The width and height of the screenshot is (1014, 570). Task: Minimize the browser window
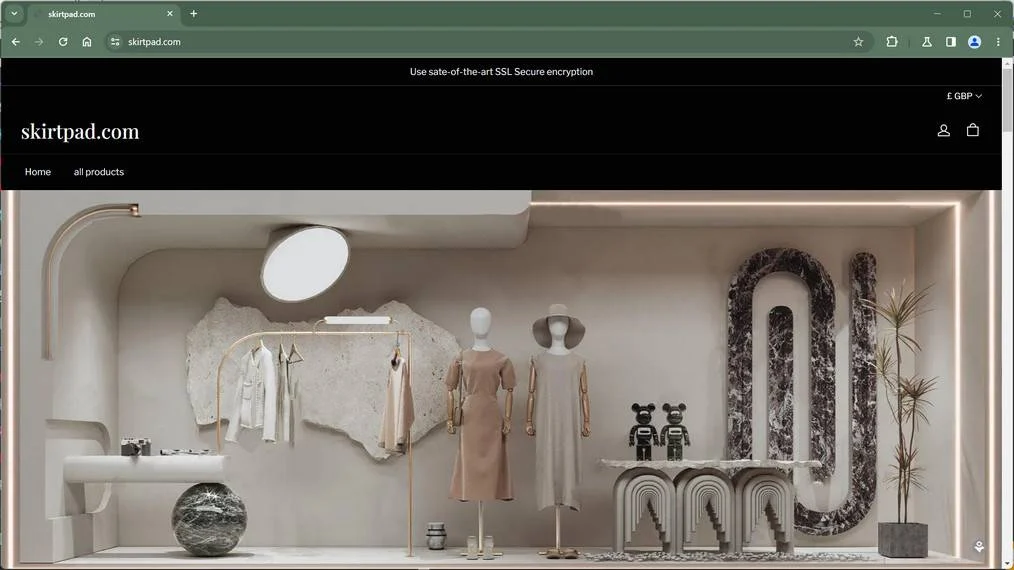[937, 14]
